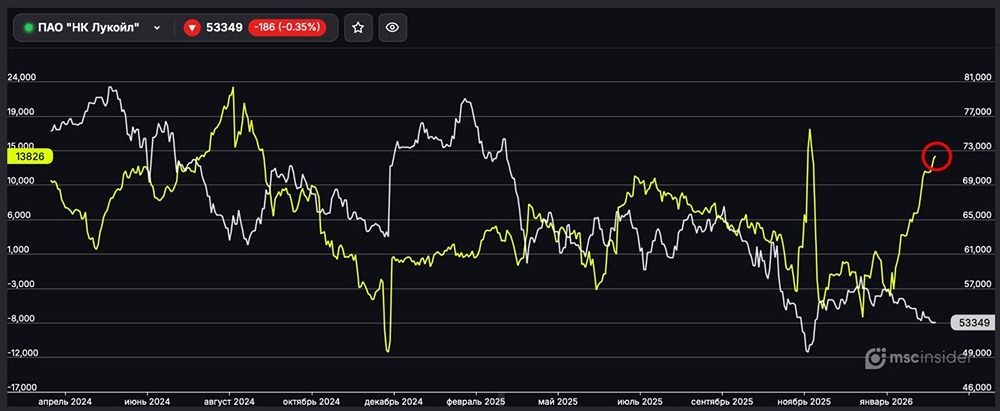Click the январь 2026 date label

point(886,402)
